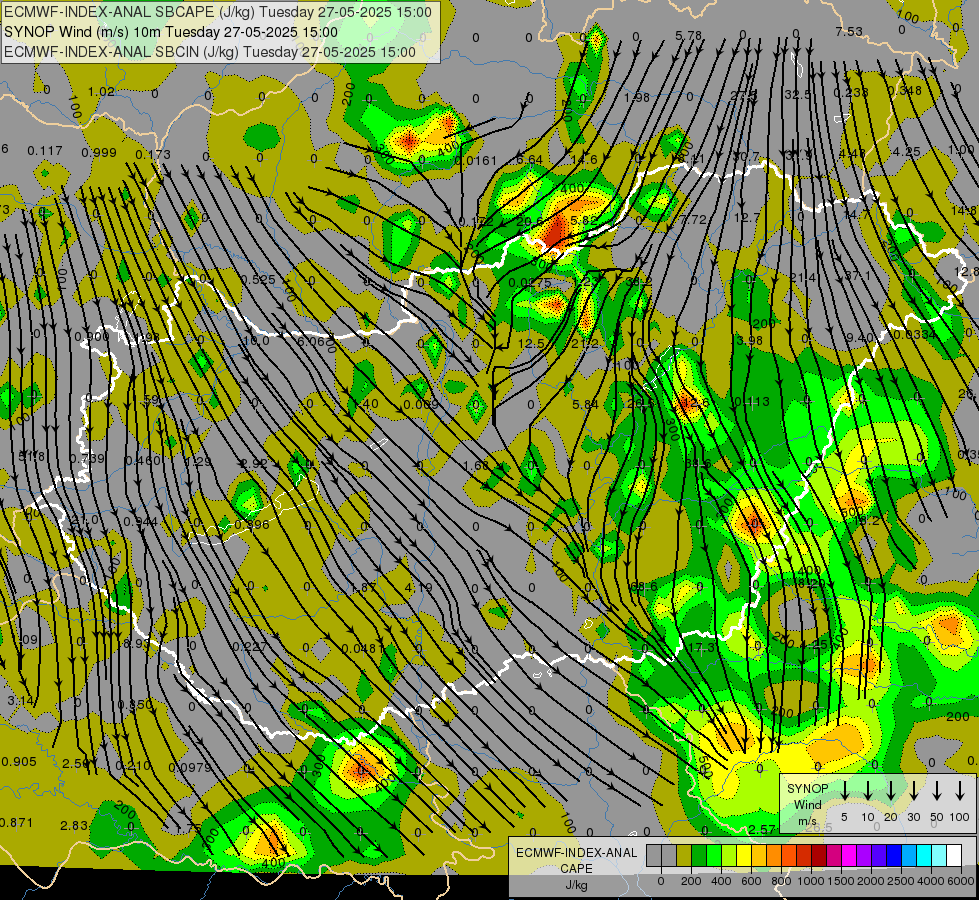Pick the dark green CAPE legend swatch
The height and width of the screenshot is (900, 979).
click(x=699, y=855)
